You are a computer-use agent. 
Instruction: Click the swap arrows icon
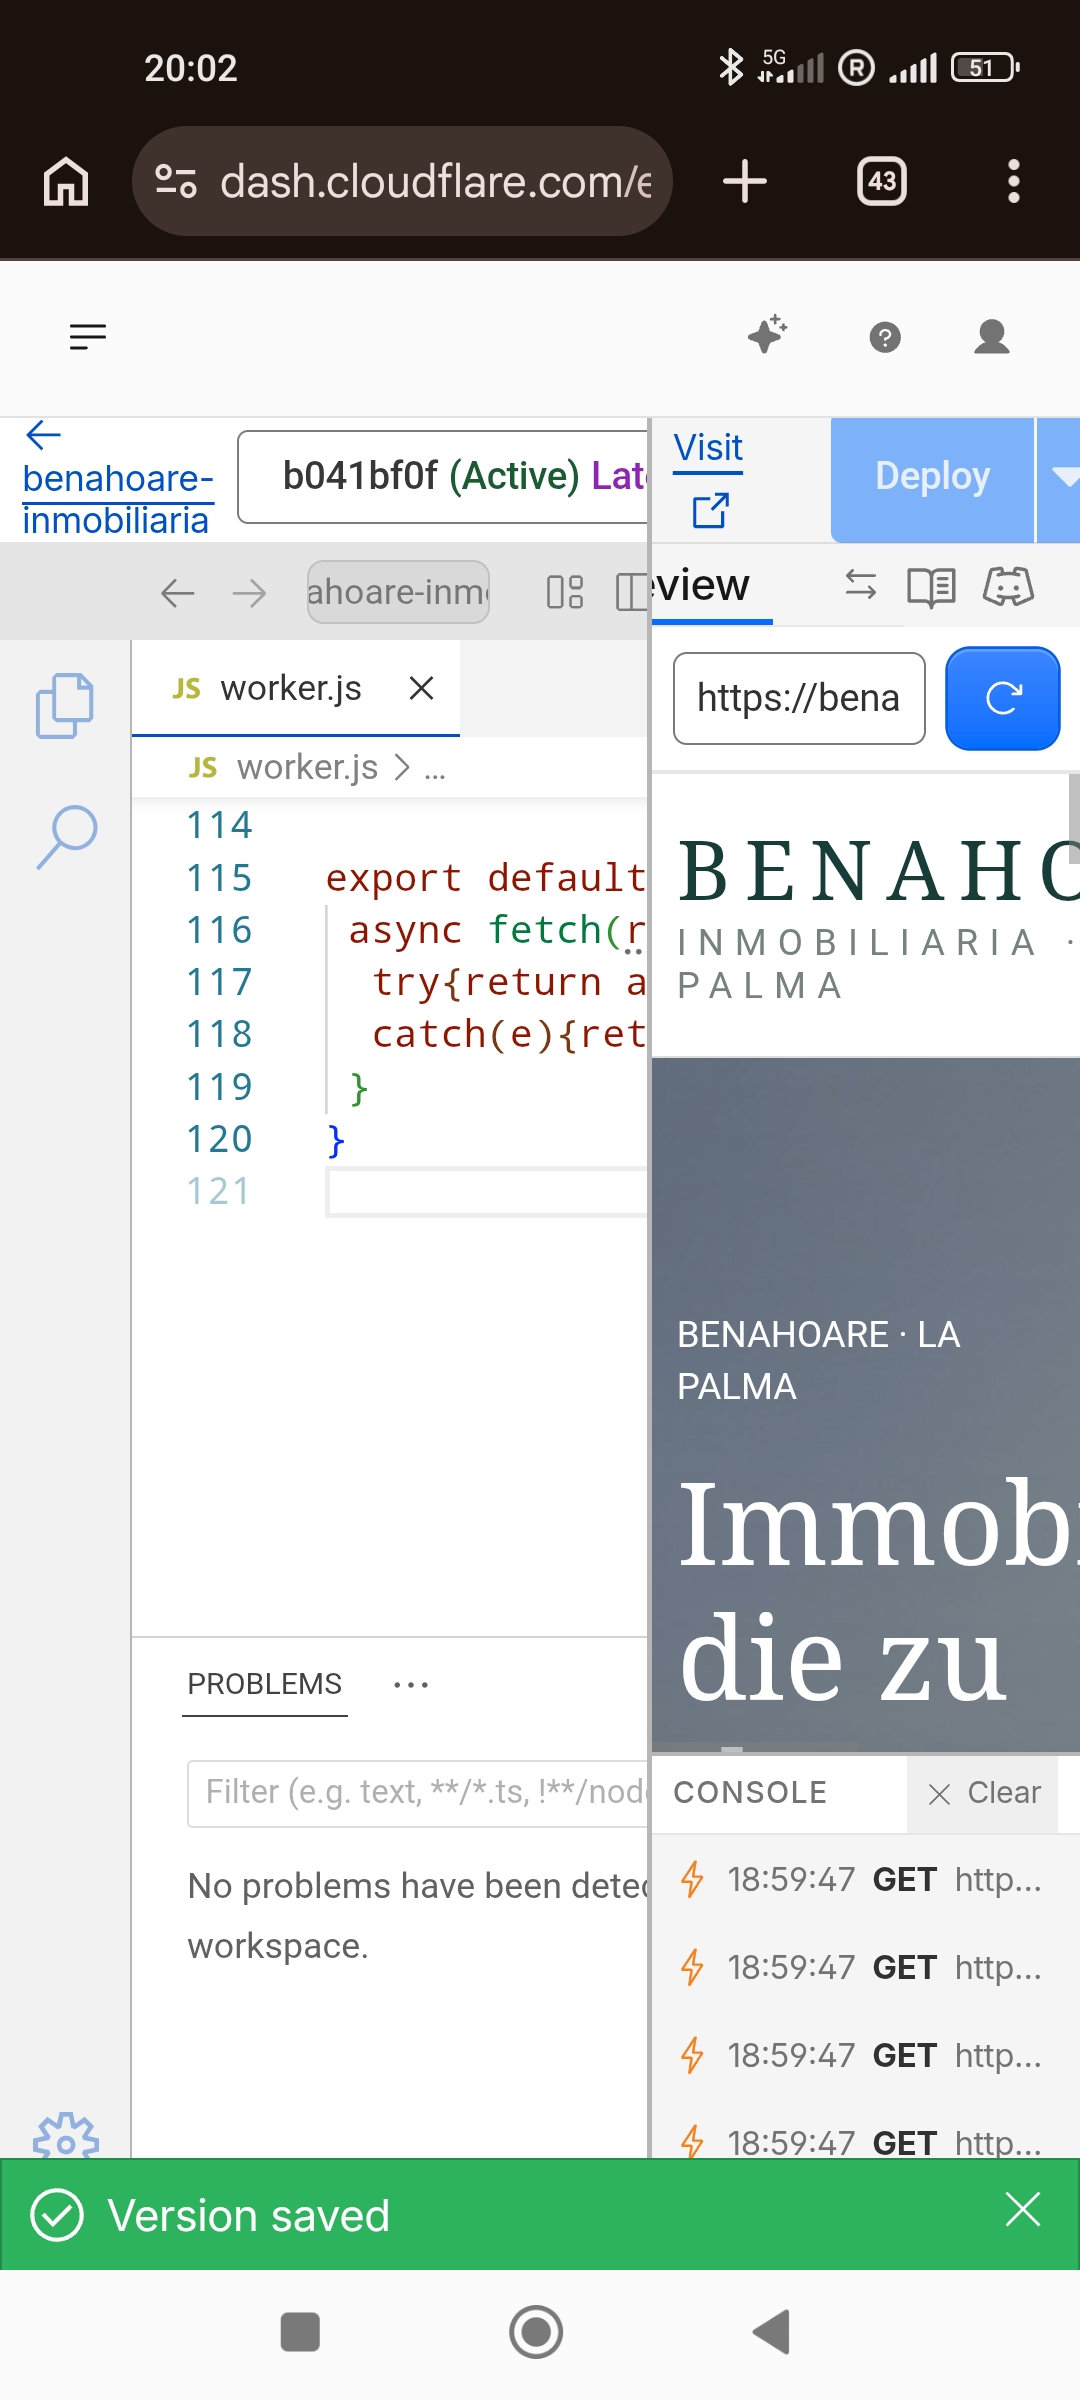pos(861,585)
